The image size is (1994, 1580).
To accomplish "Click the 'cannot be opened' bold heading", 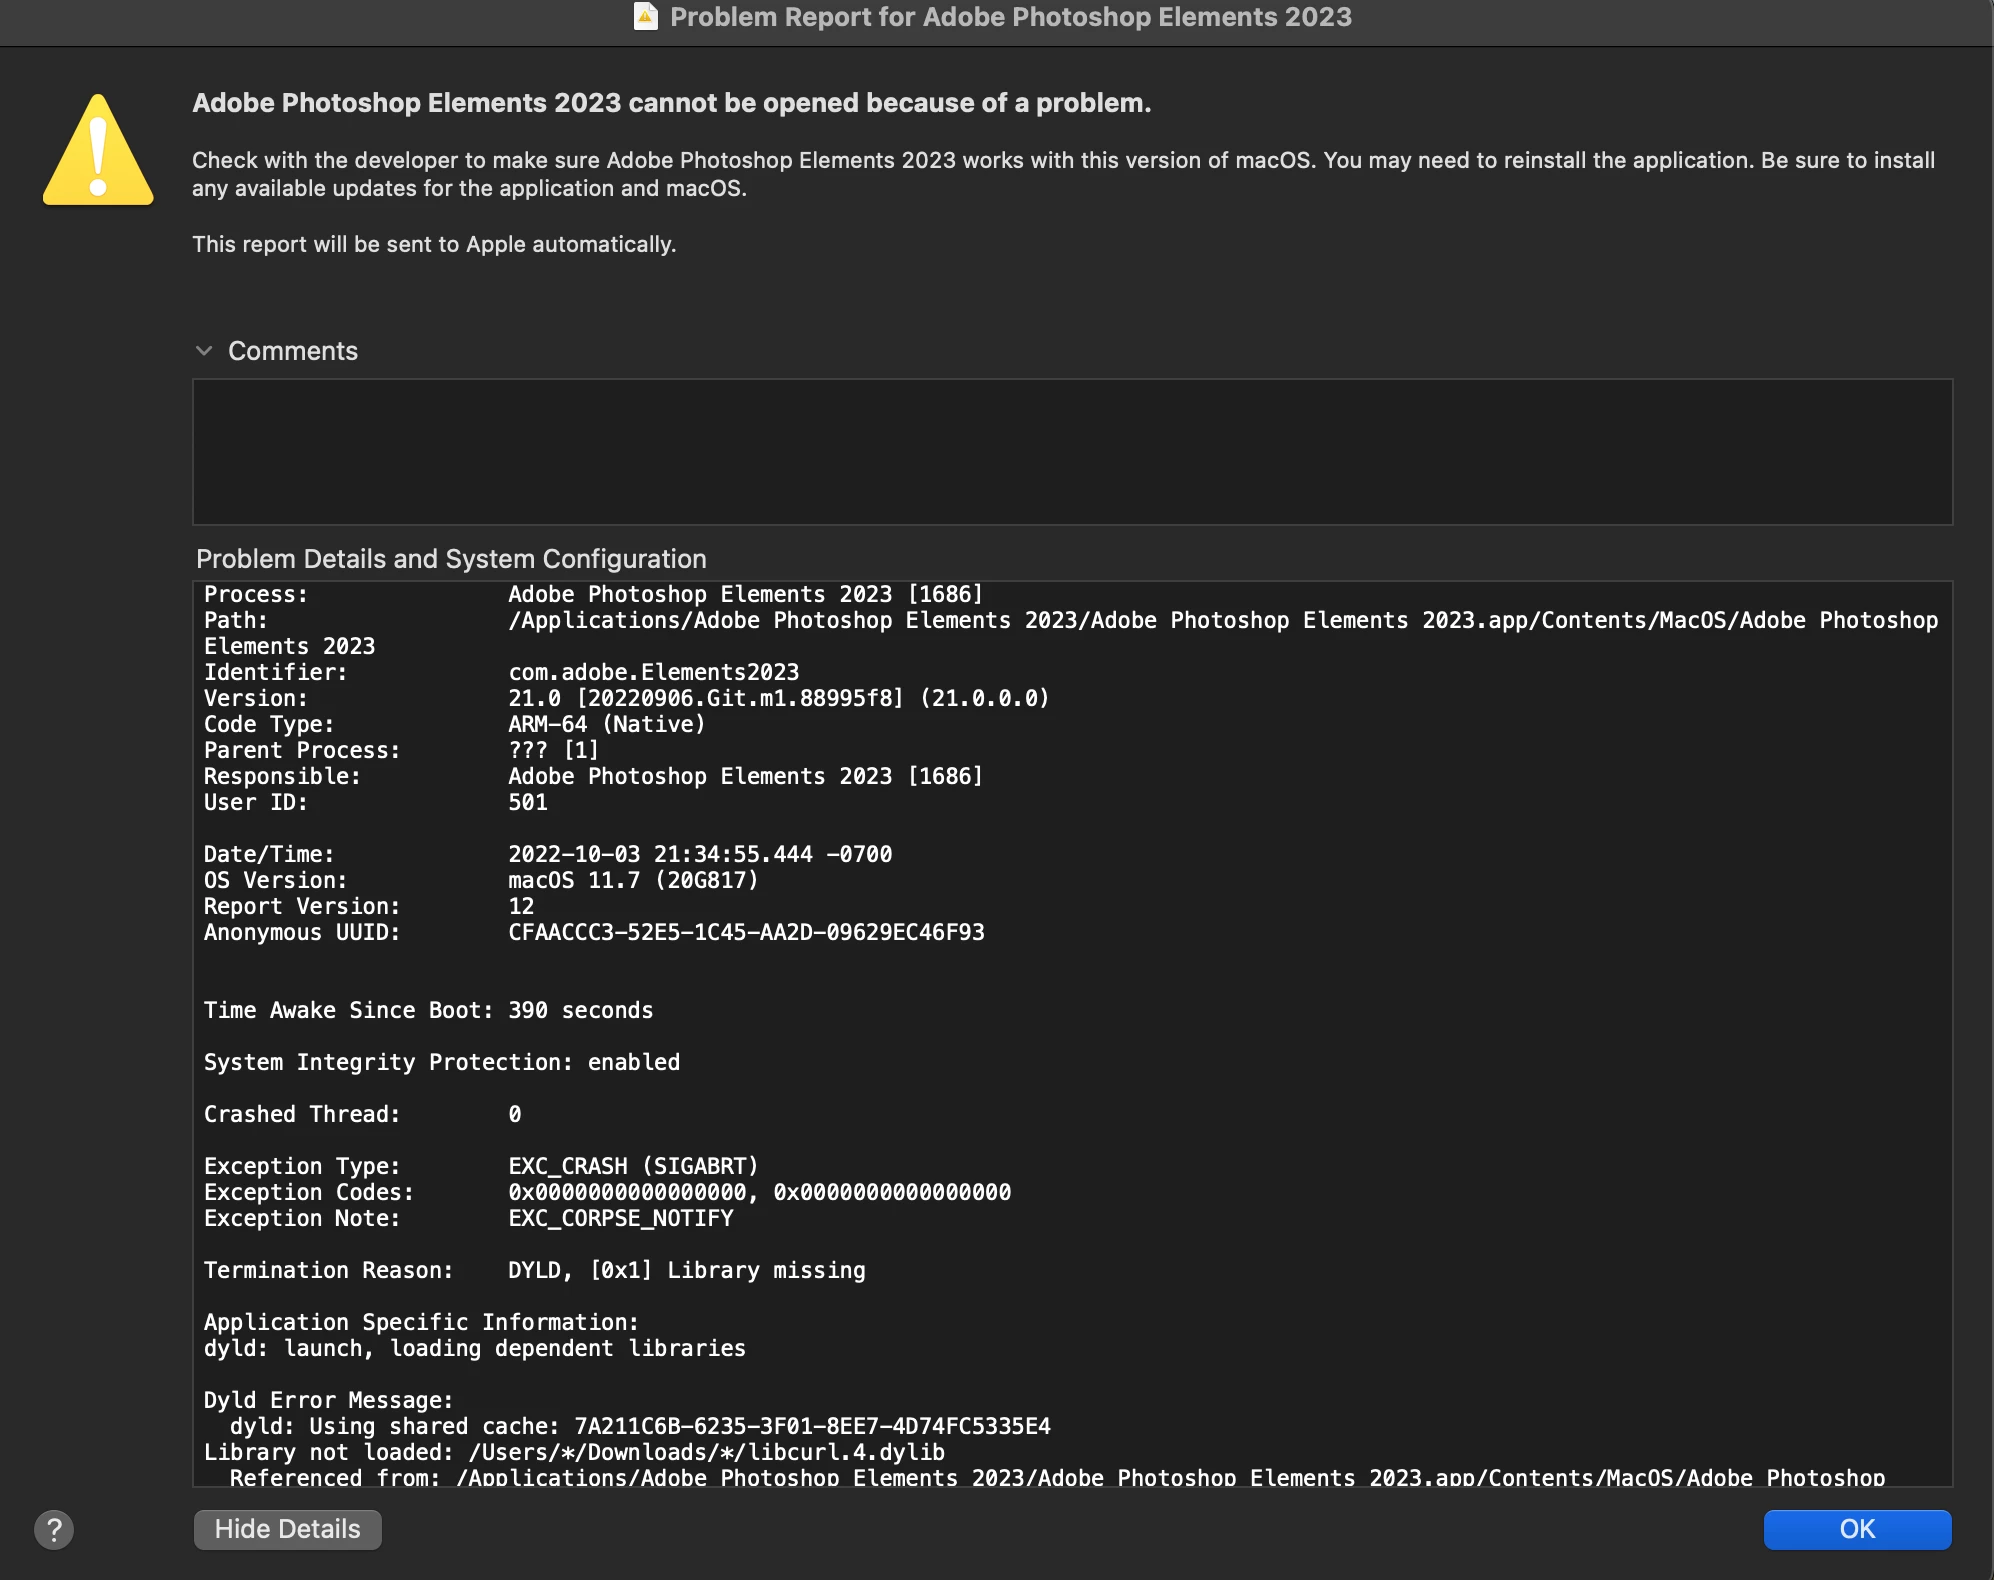I will (671, 103).
